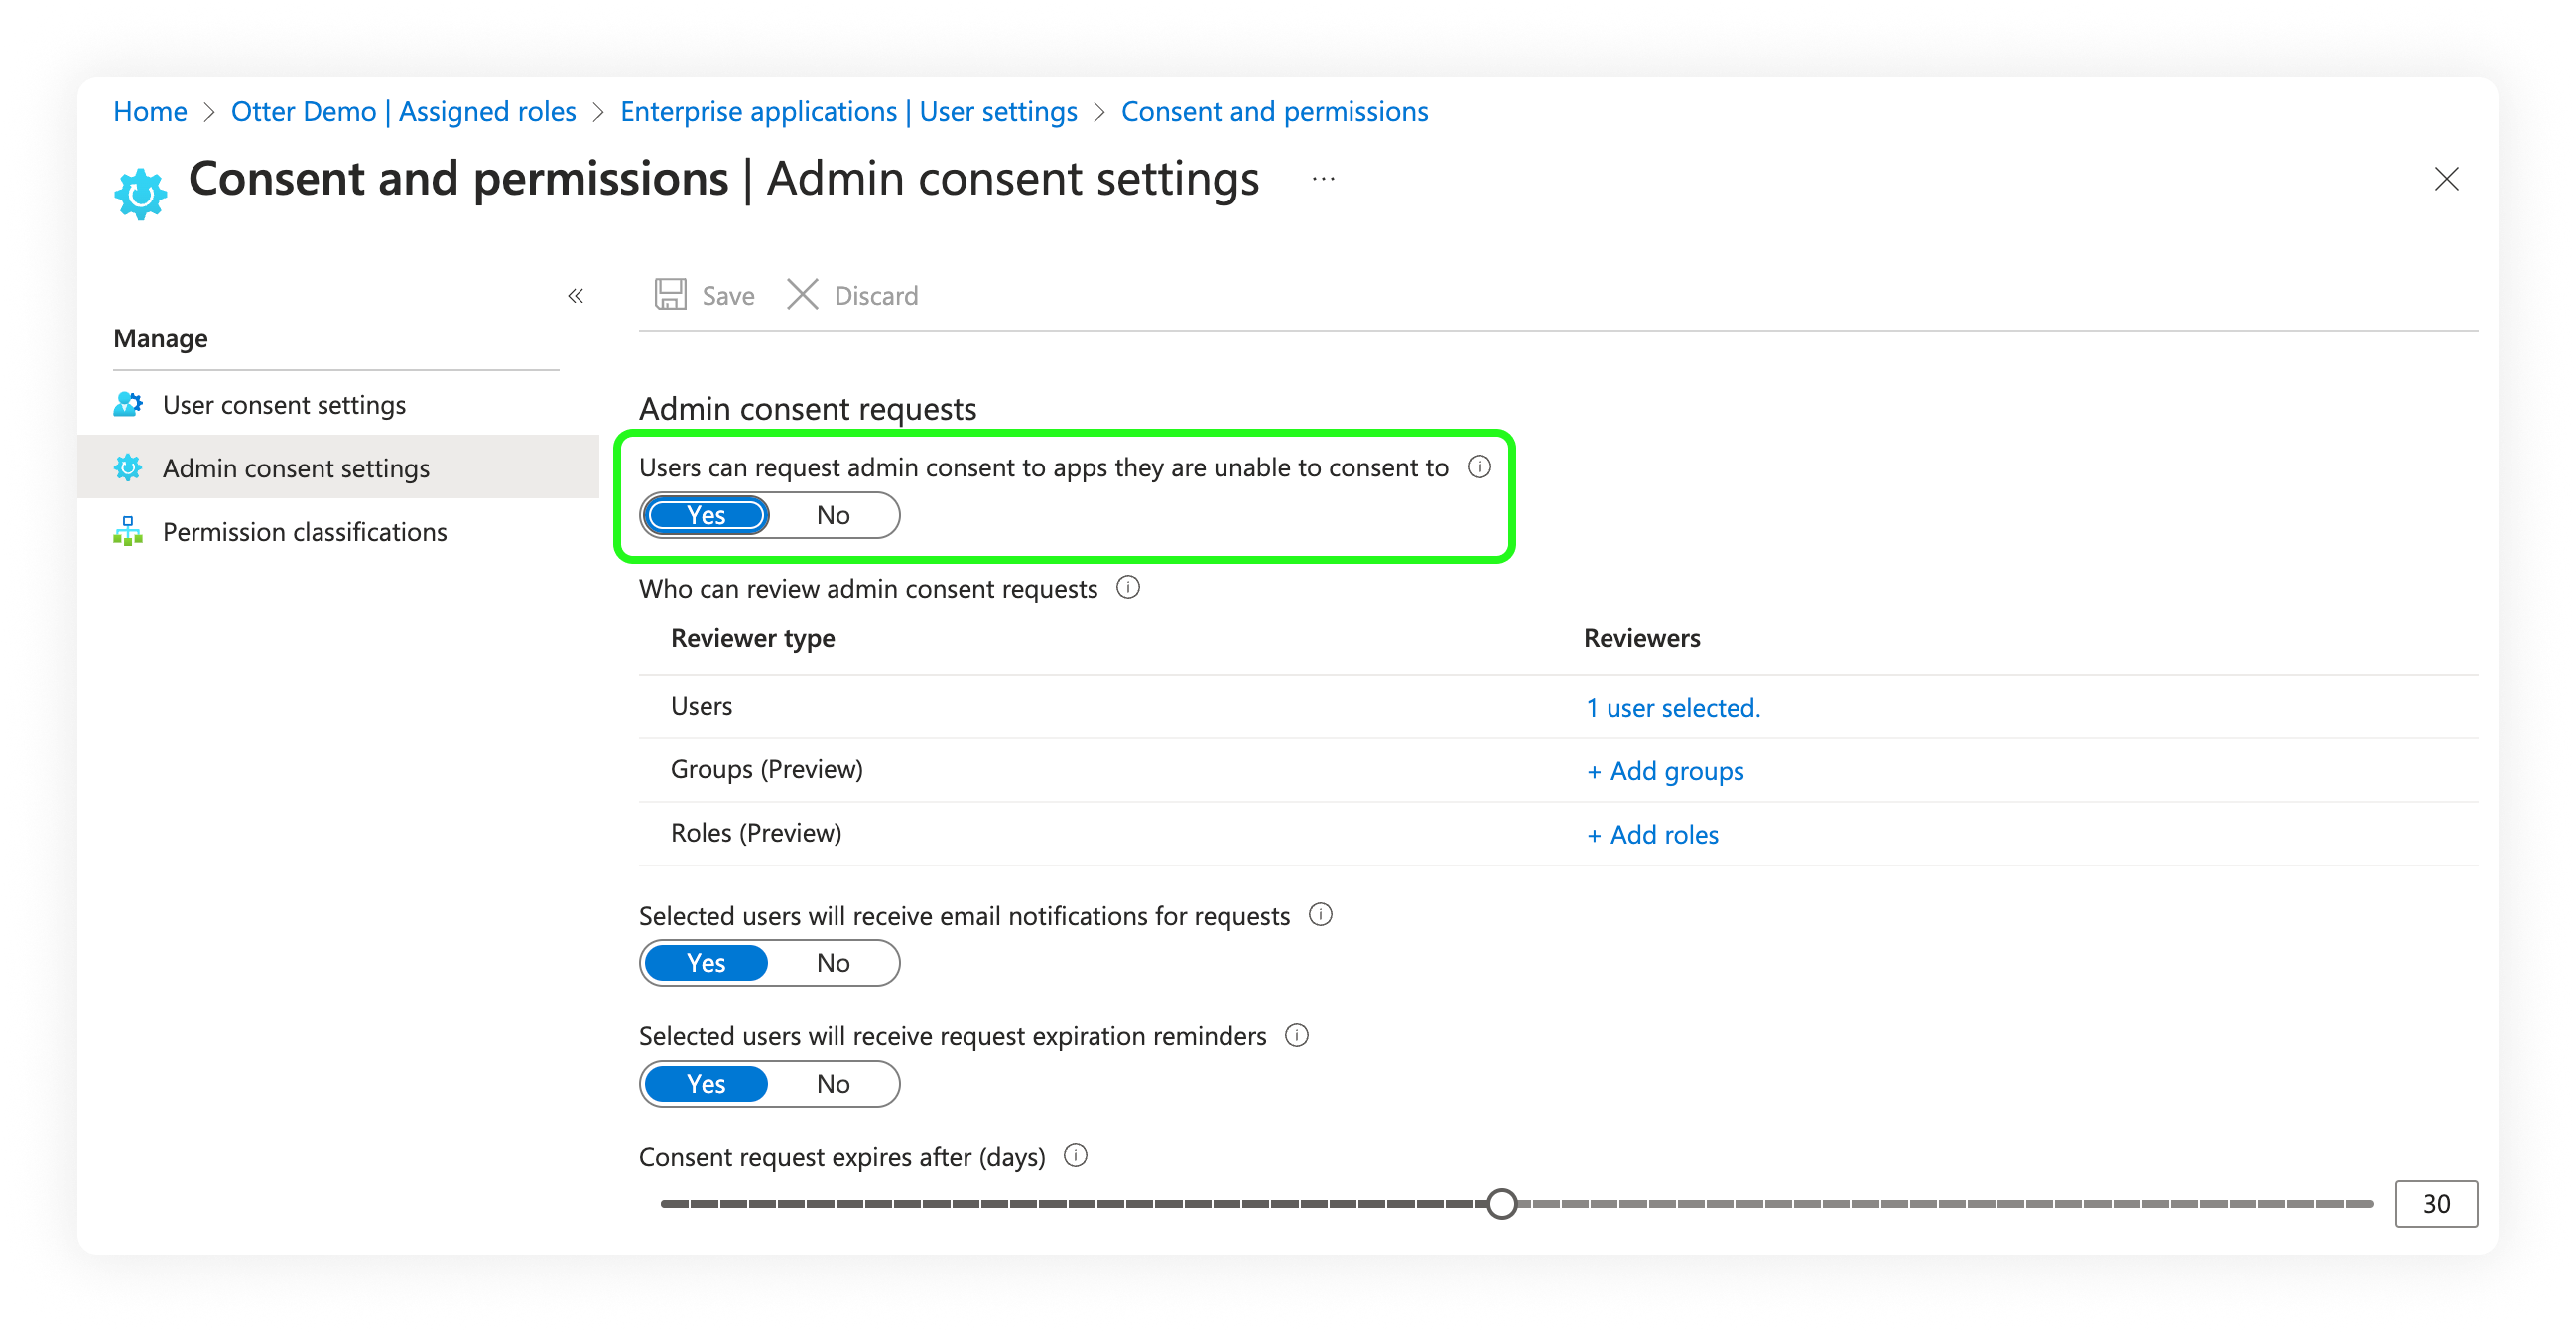Disable email notifications for selected users
The width and height of the screenshot is (2576, 1332).
click(x=833, y=962)
